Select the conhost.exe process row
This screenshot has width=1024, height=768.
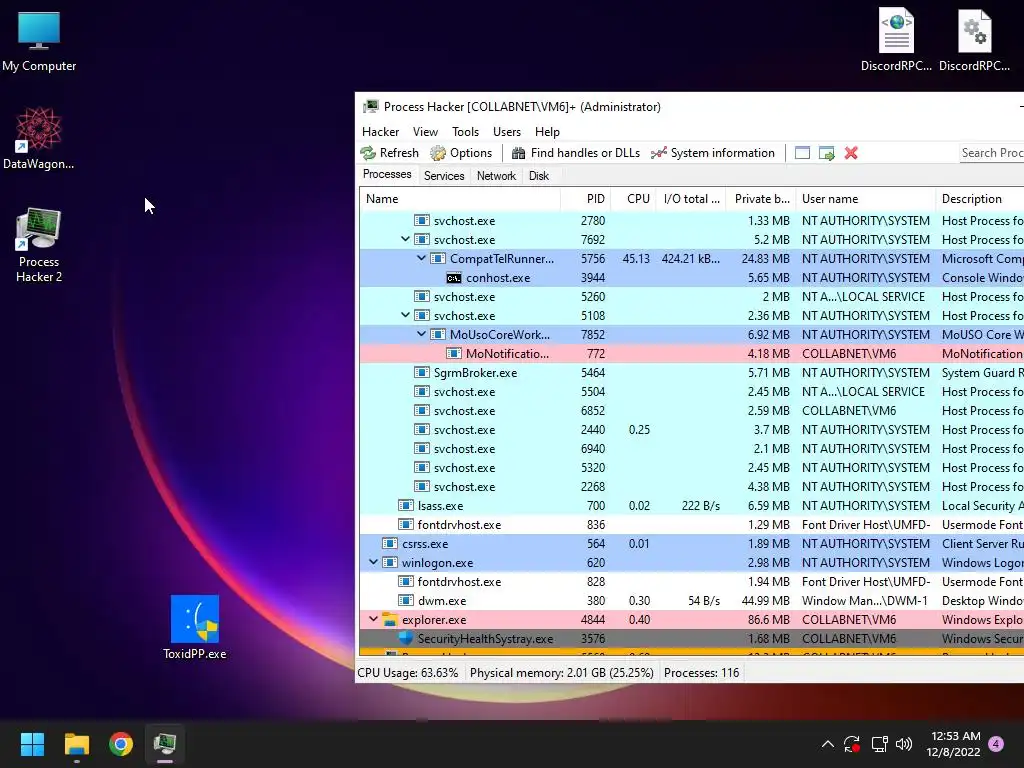point(692,278)
